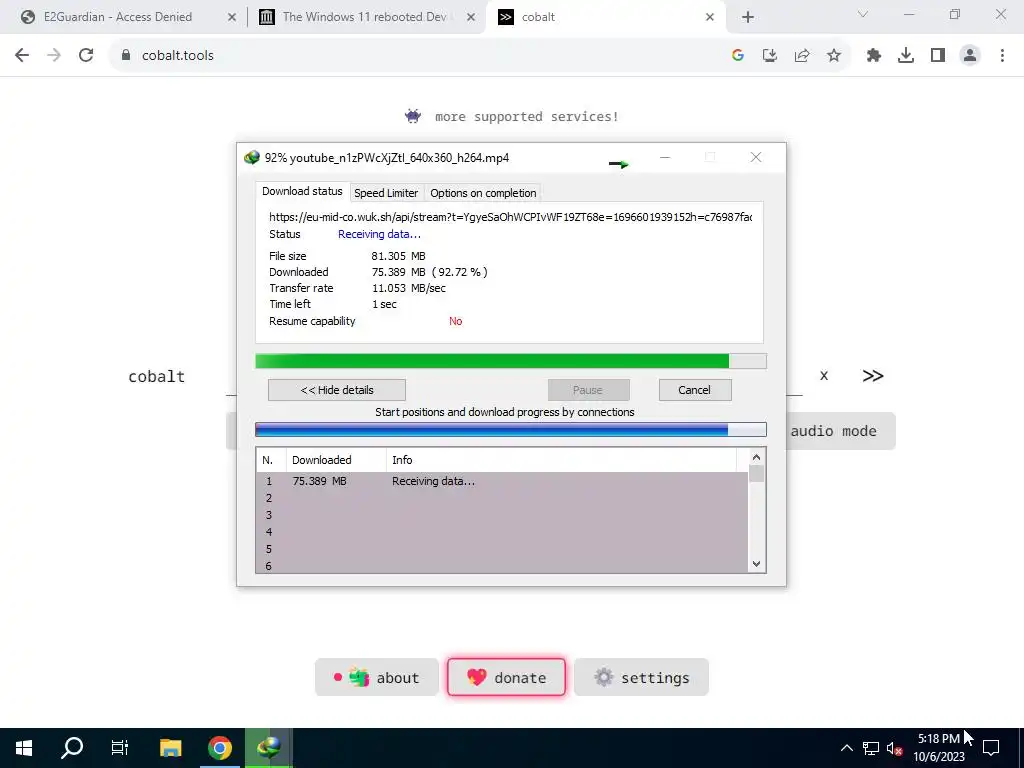Open the Windows Start menu
This screenshot has height=768, width=1024.
[24, 748]
